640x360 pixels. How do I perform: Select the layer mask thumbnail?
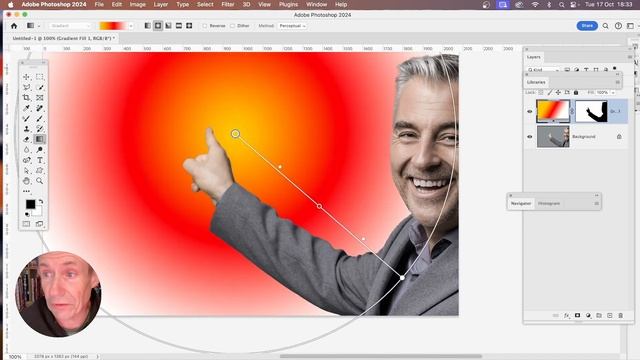591,111
